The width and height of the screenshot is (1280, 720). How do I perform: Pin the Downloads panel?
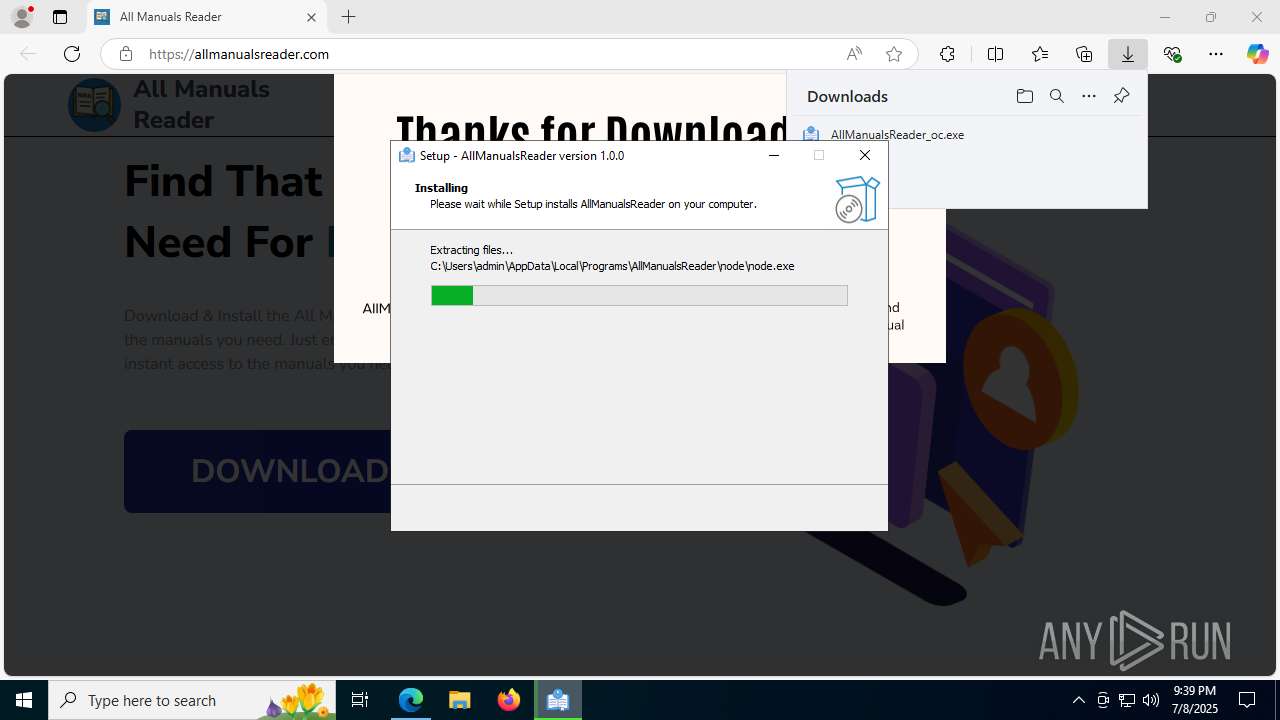(x=1121, y=96)
